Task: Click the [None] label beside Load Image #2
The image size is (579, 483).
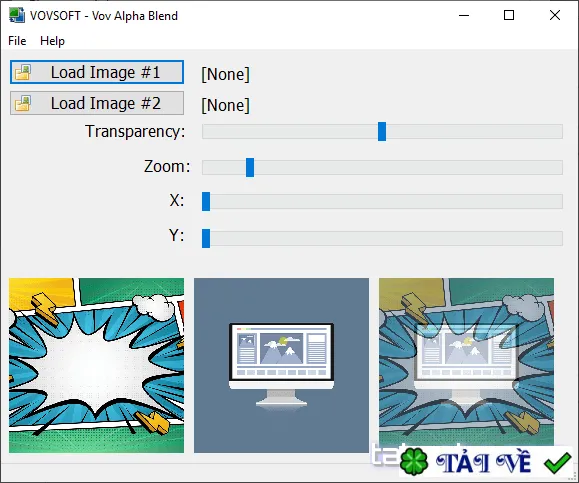Action: pos(225,105)
